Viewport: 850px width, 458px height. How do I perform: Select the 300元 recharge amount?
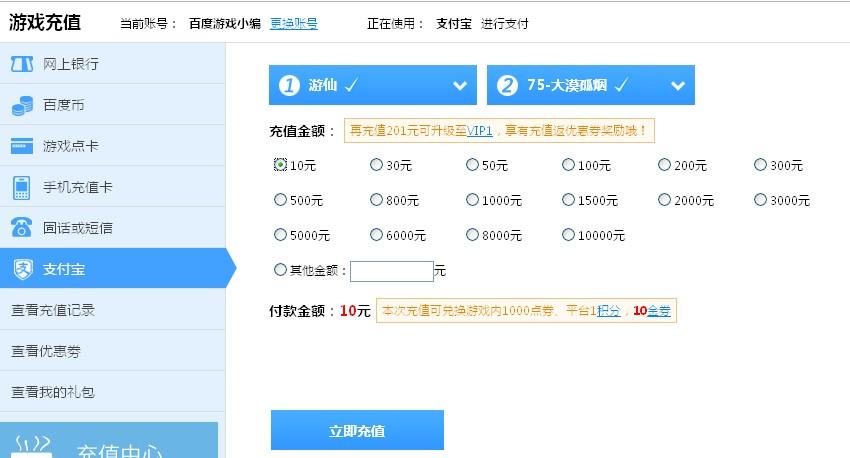(x=760, y=164)
